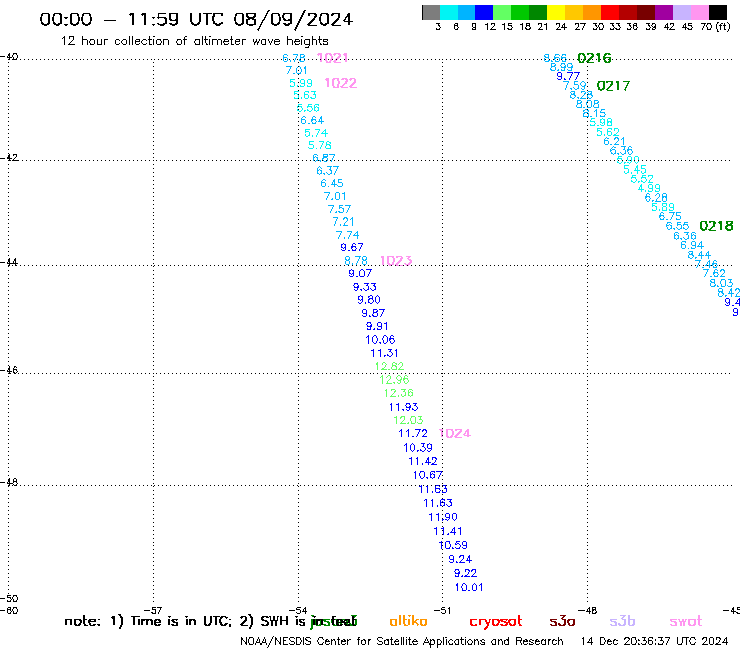Click the 7.57 wave height value
Image resolution: width=740 pixels, height=650 pixels.
(339, 209)
